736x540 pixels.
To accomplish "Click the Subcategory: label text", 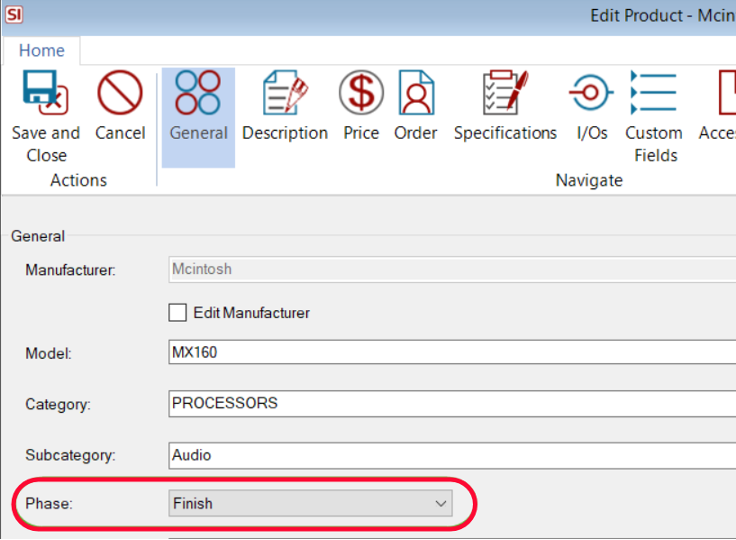I will [x=70, y=455].
